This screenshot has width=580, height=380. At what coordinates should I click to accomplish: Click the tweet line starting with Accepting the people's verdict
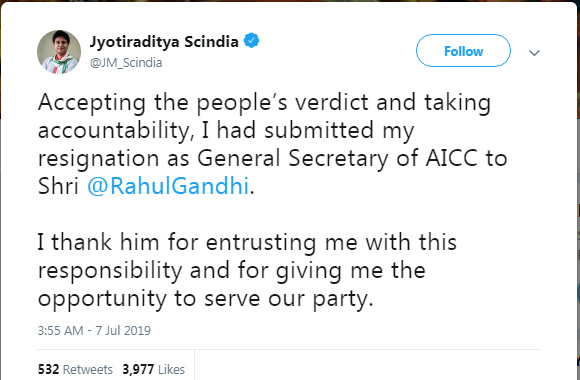point(264,103)
